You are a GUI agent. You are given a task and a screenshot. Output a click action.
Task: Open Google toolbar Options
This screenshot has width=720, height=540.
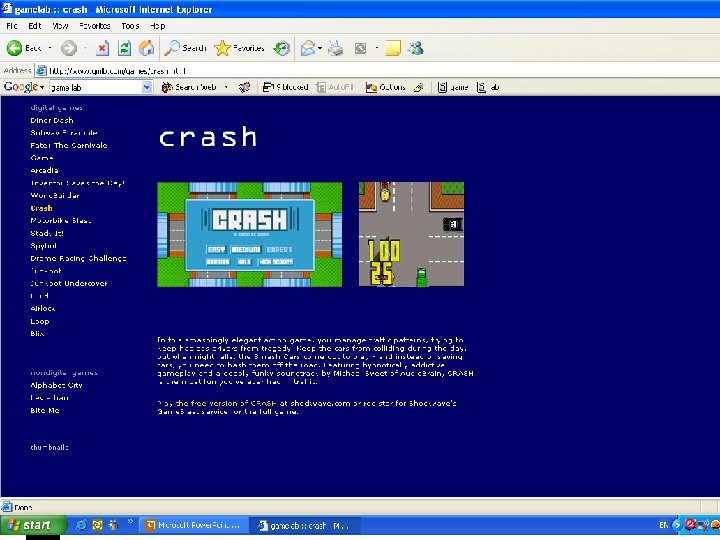(x=385, y=87)
